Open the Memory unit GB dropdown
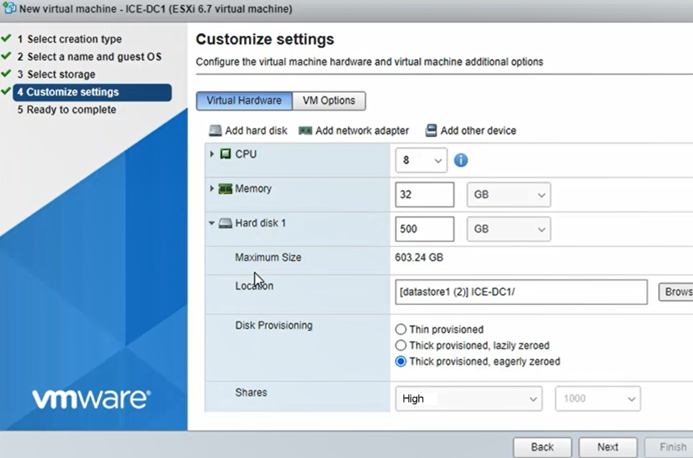 pyautogui.click(x=509, y=195)
